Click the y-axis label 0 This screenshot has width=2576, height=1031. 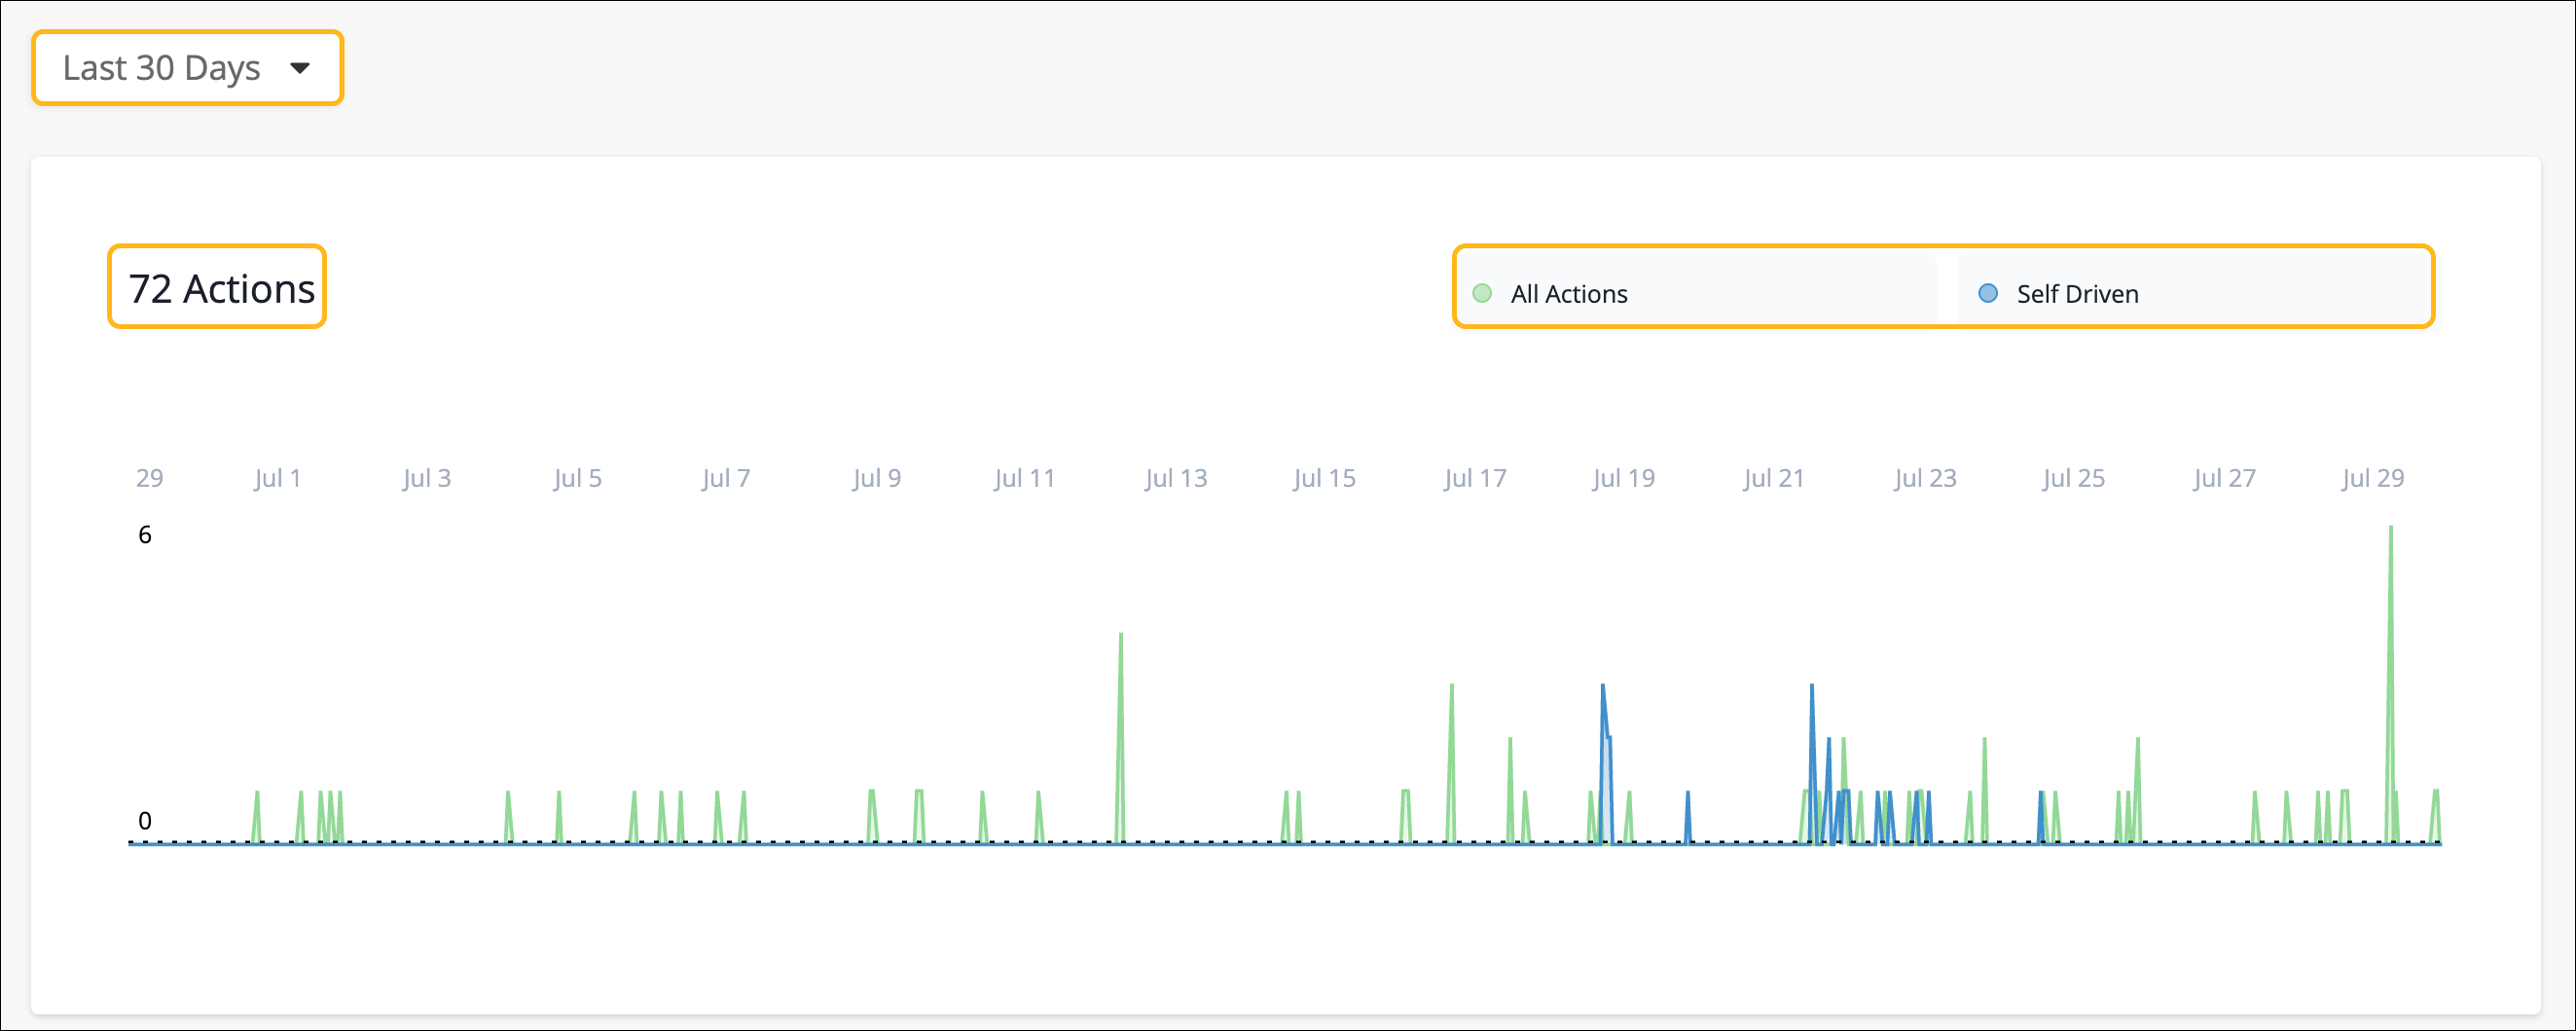(145, 821)
